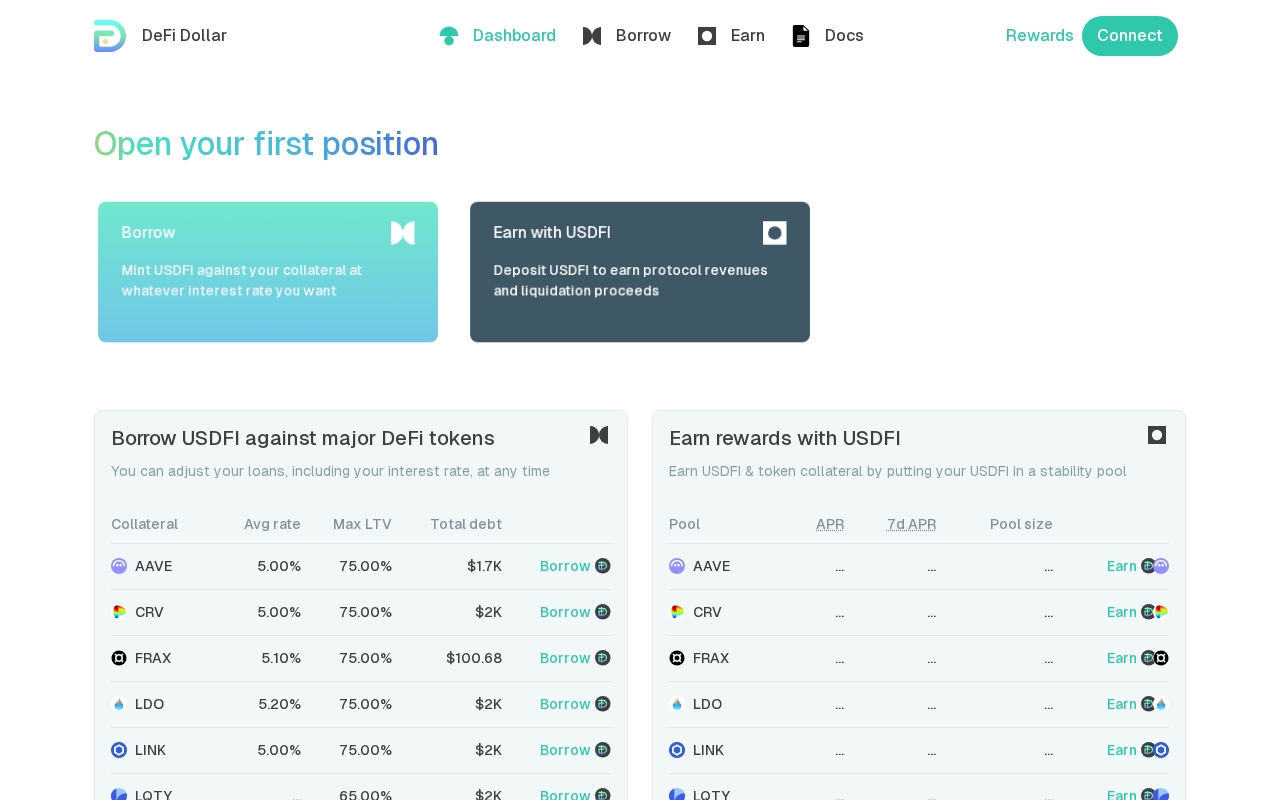The image size is (1280, 800).
Task: Open the Earn with USDFI card
Action: pyautogui.click(x=640, y=272)
